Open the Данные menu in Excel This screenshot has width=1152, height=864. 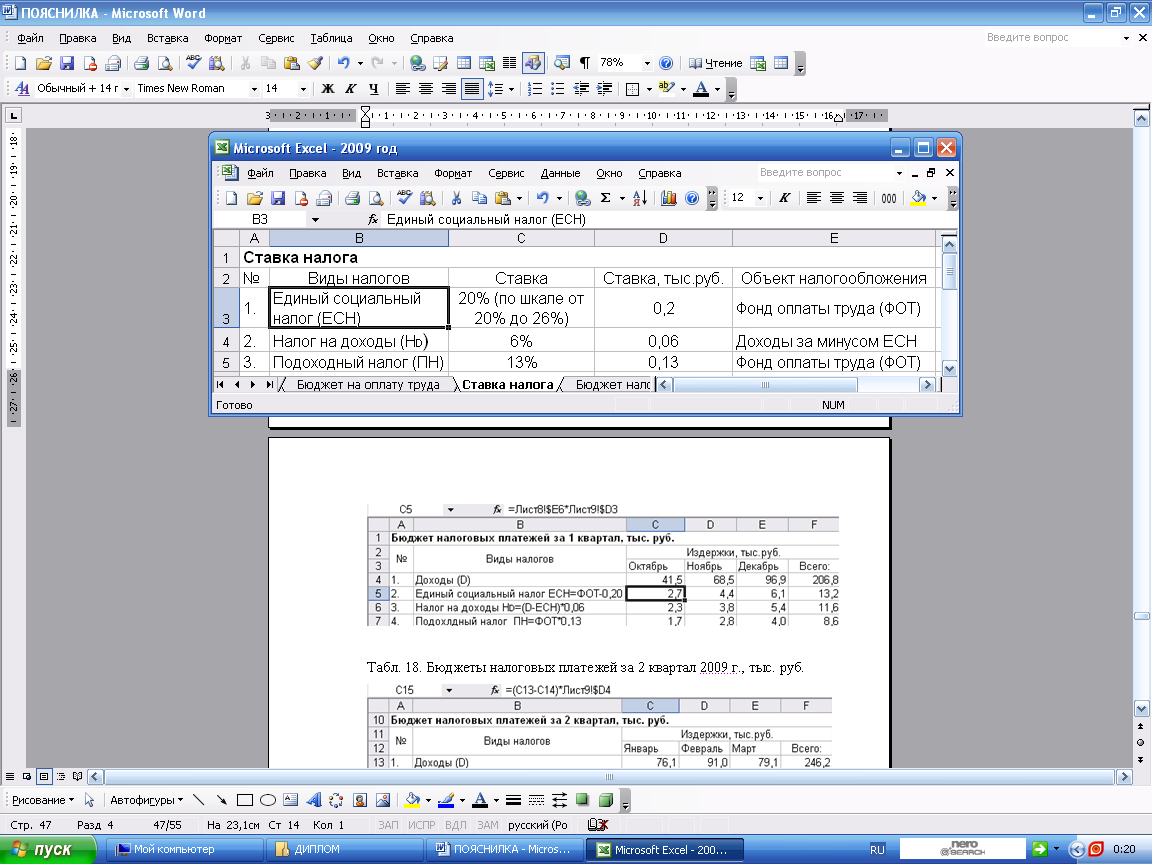[560, 173]
